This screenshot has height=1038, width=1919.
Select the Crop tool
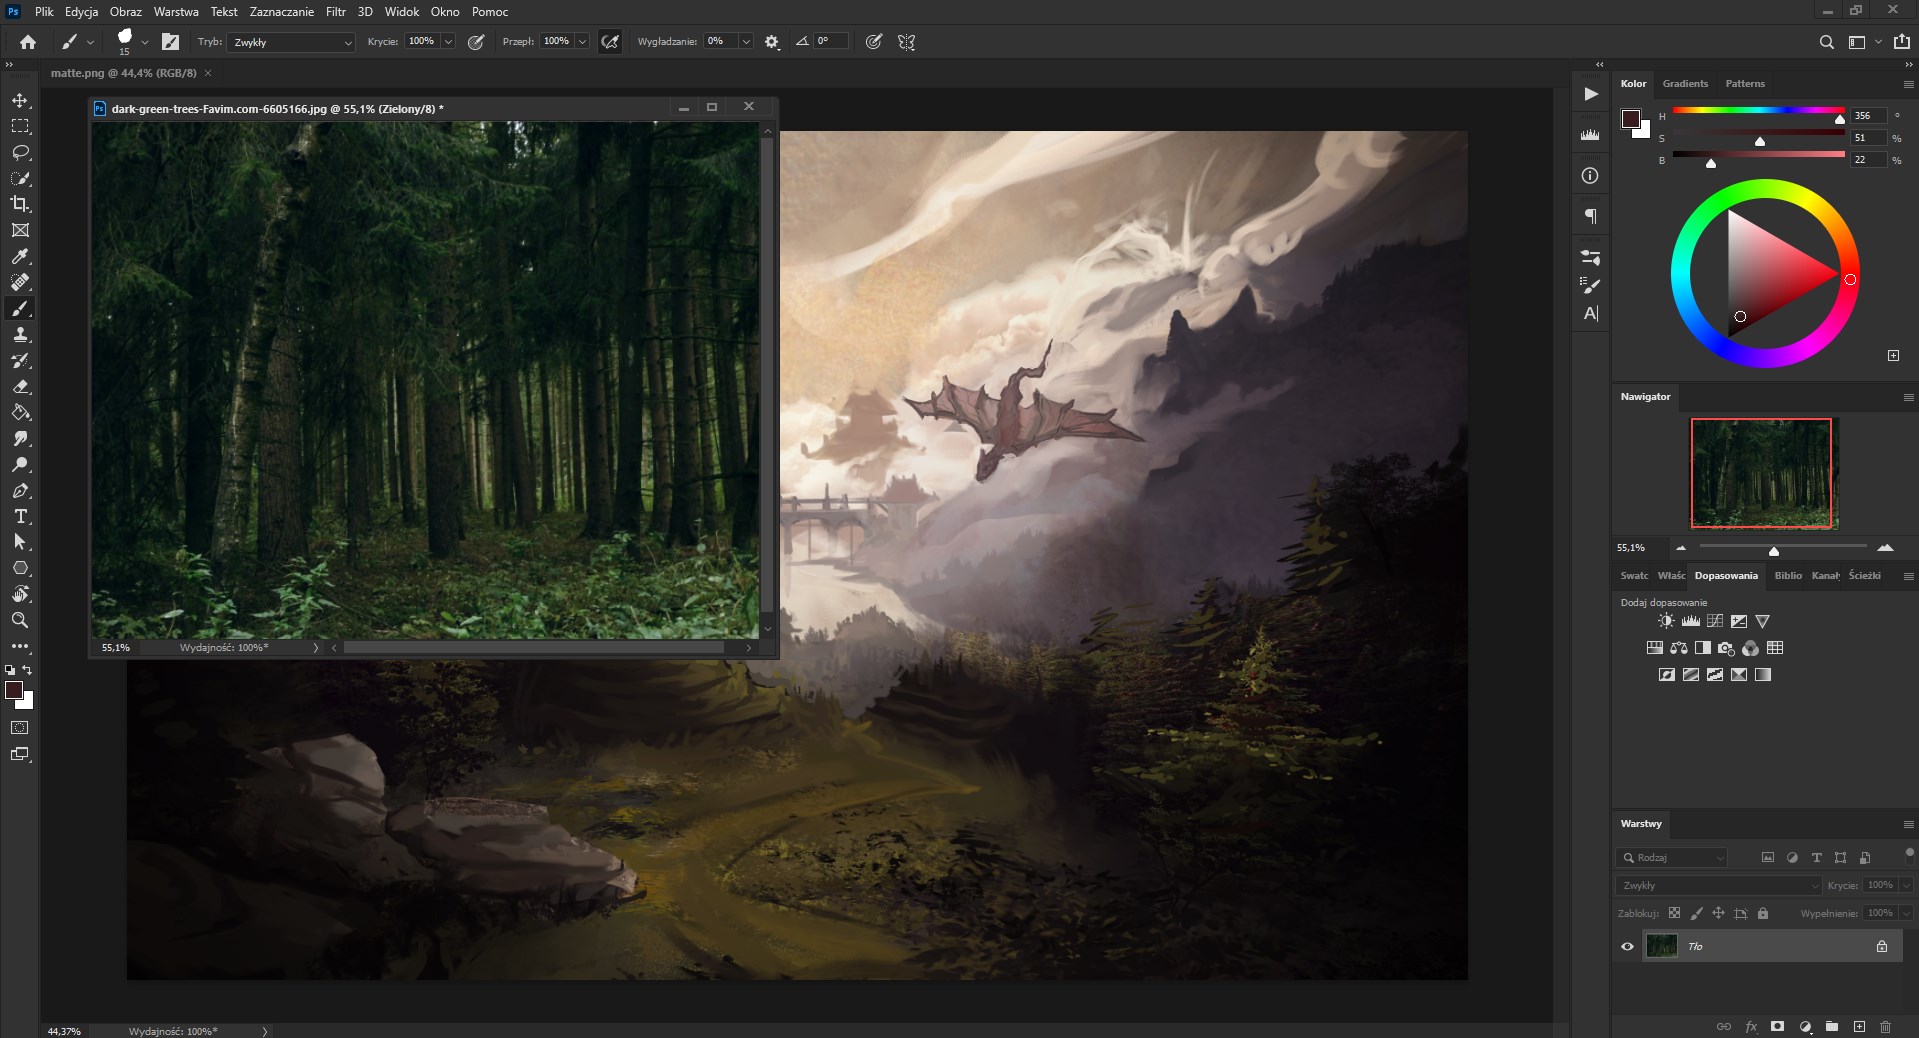(20, 204)
